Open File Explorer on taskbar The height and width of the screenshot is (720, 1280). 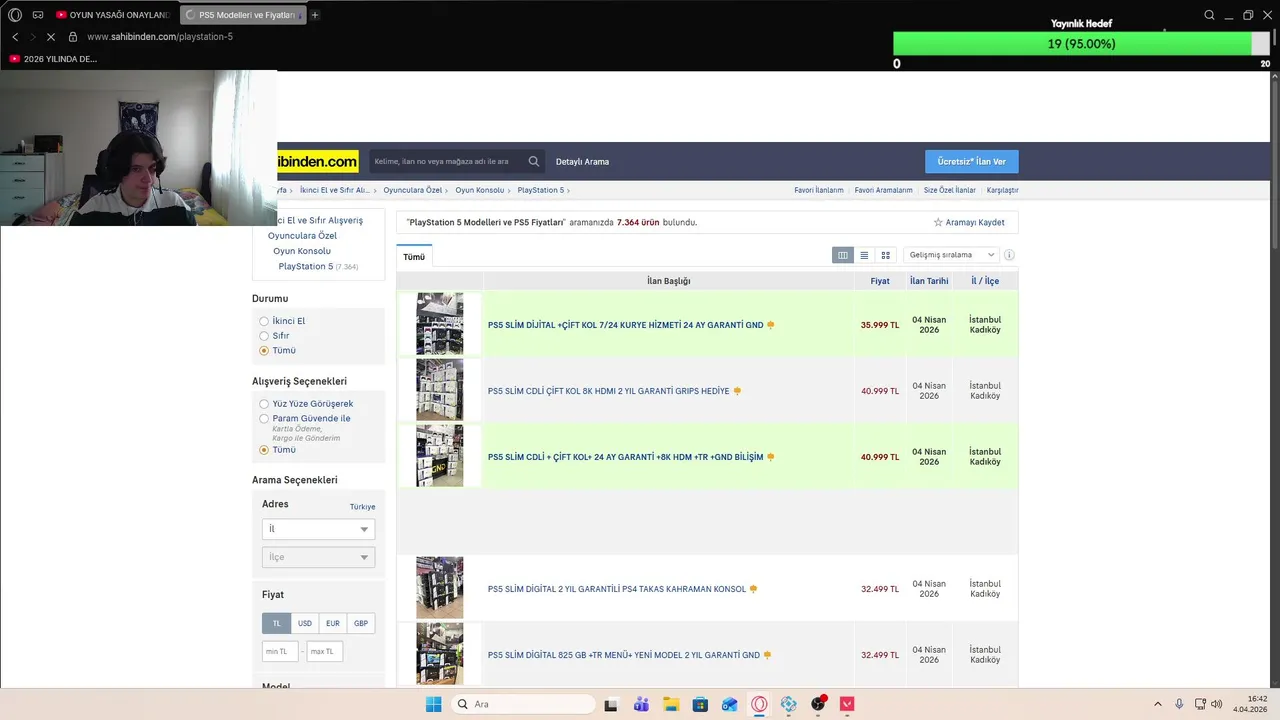[x=671, y=704]
